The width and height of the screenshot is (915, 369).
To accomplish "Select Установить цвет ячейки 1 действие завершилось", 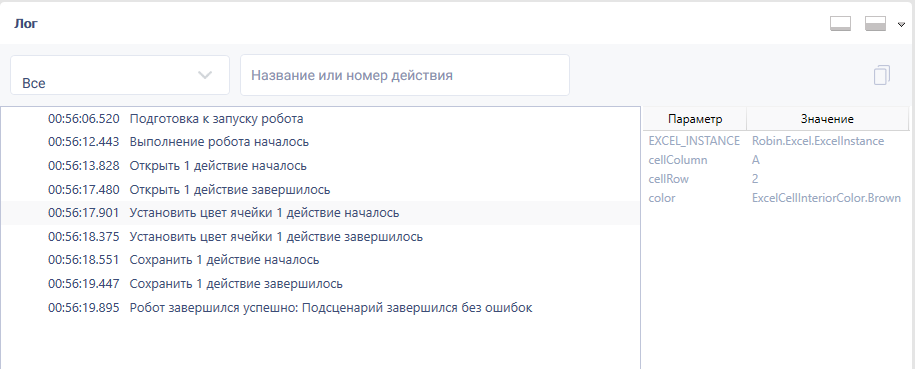I will pos(320,236).
